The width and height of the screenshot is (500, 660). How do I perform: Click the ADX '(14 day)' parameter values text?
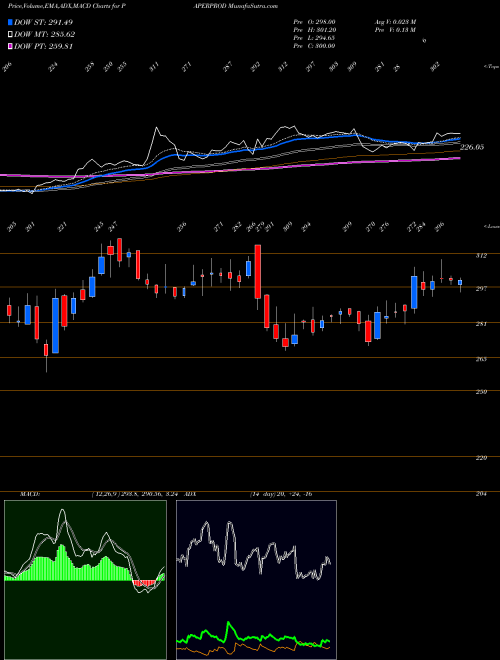281,494
